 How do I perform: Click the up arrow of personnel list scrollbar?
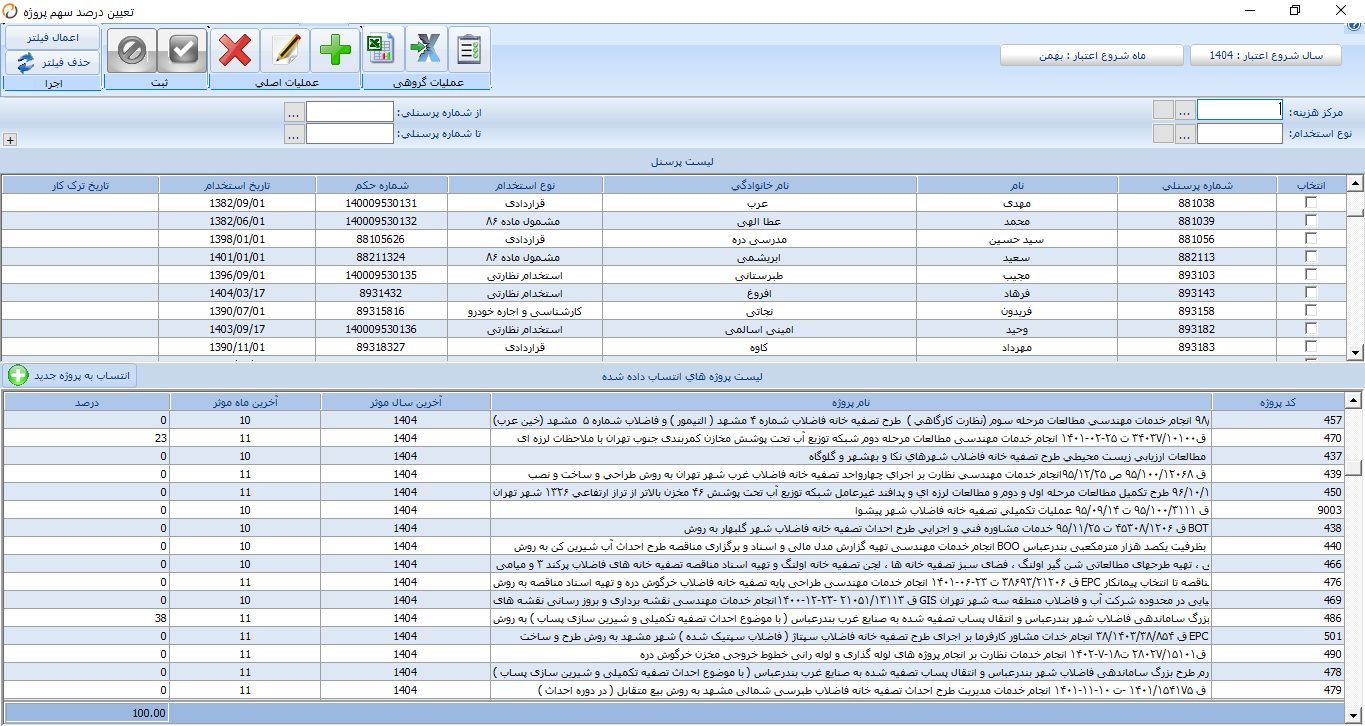pyautogui.click(x=1355, y=183)
